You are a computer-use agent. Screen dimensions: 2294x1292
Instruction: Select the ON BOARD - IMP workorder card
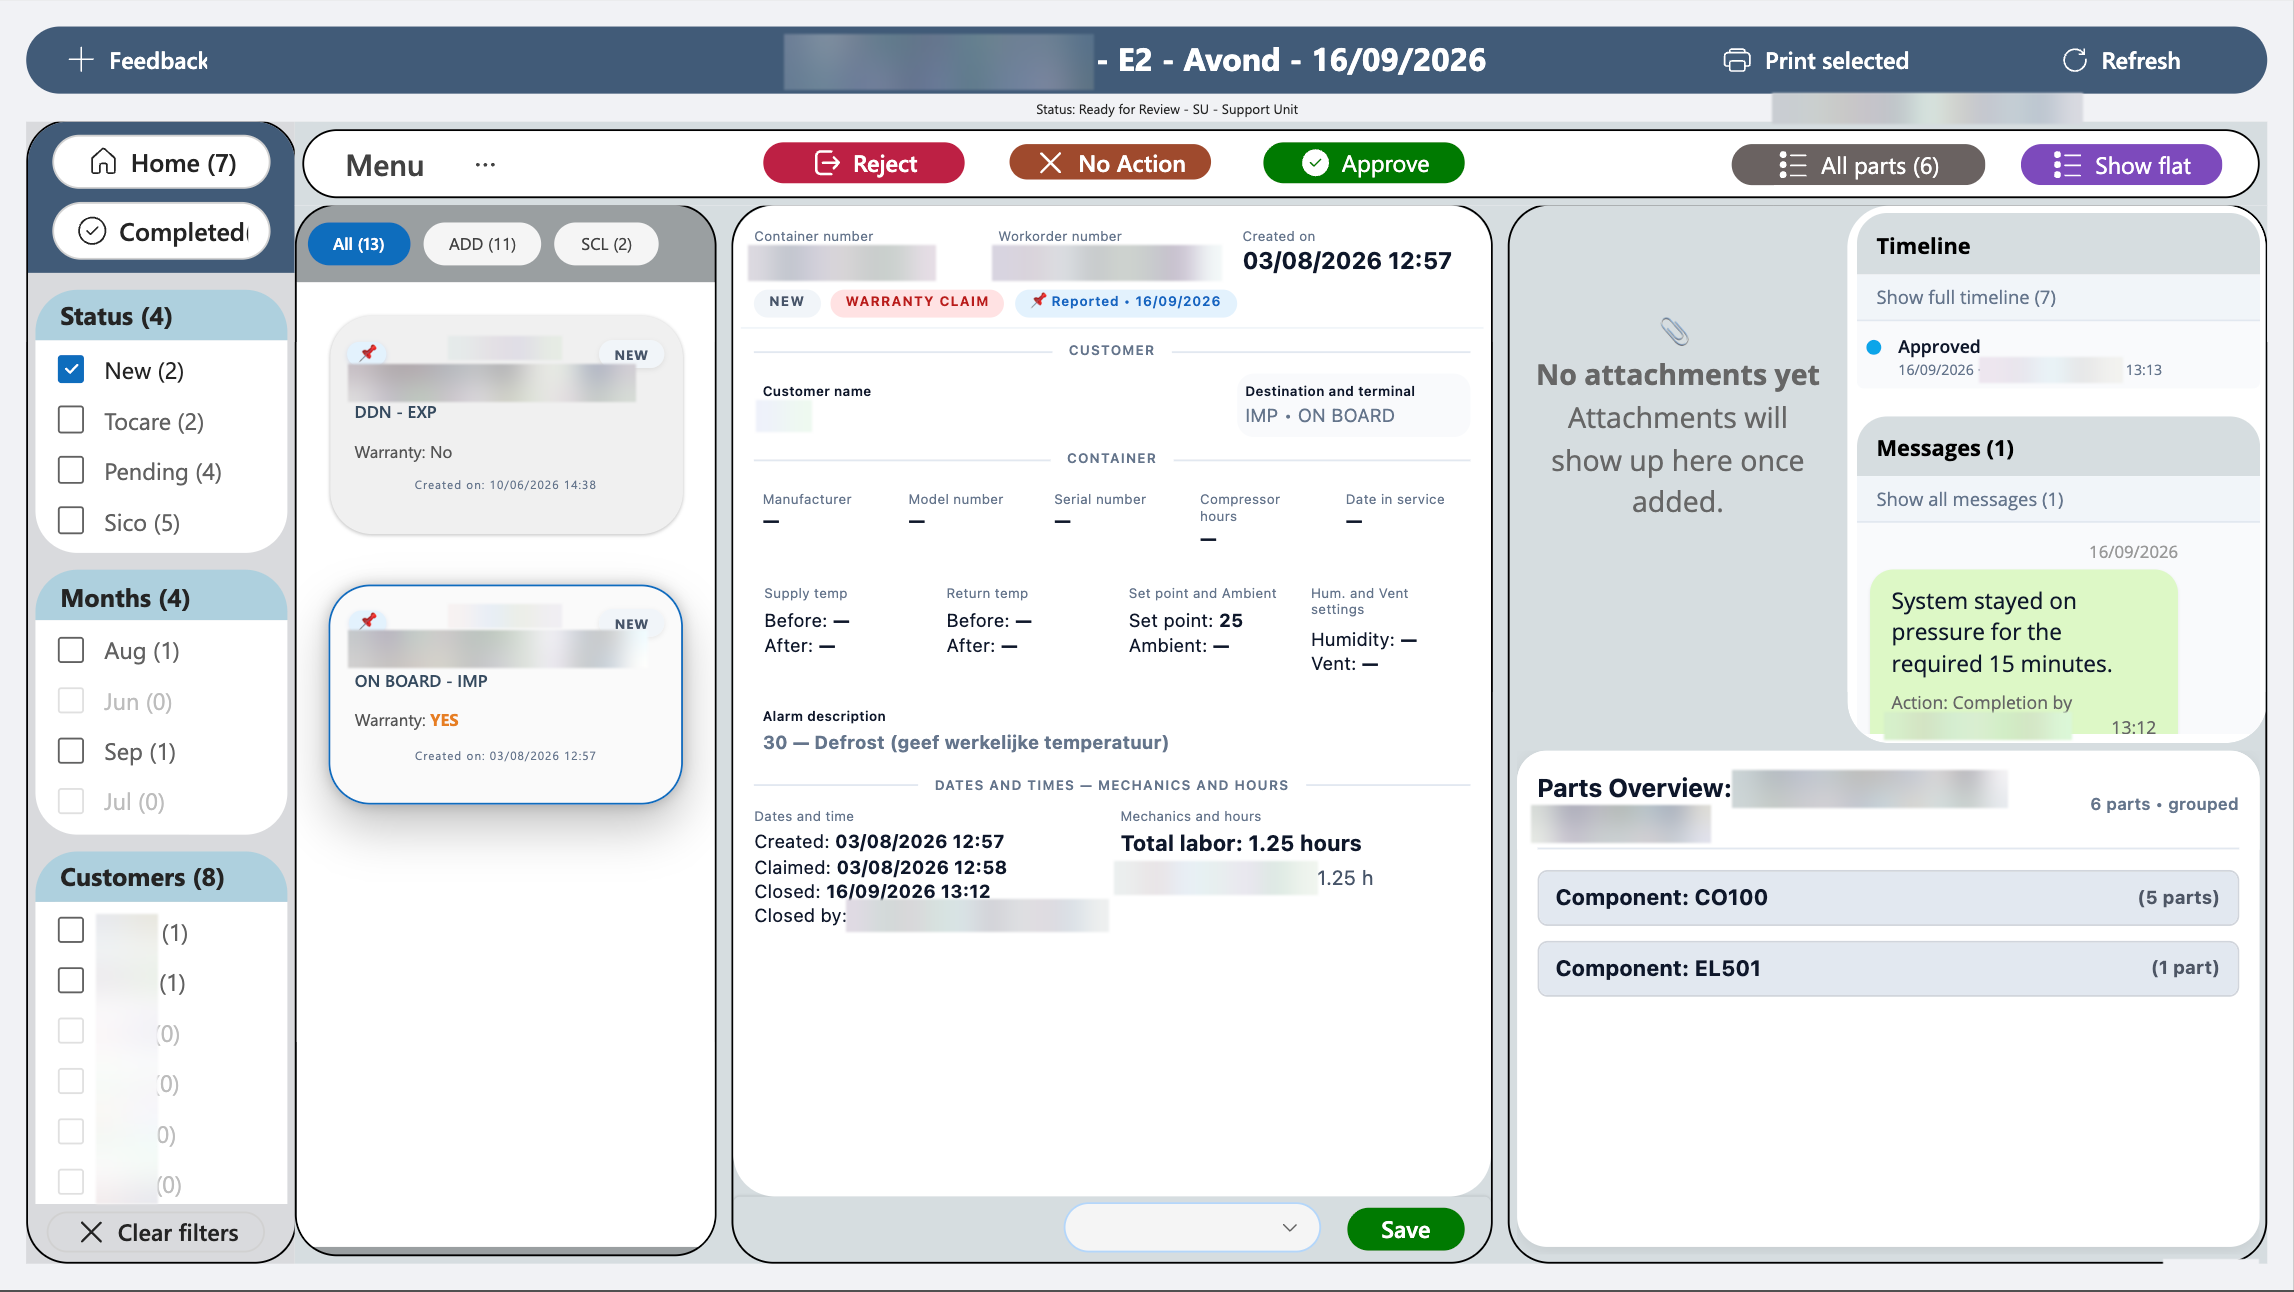coord(506,694)
